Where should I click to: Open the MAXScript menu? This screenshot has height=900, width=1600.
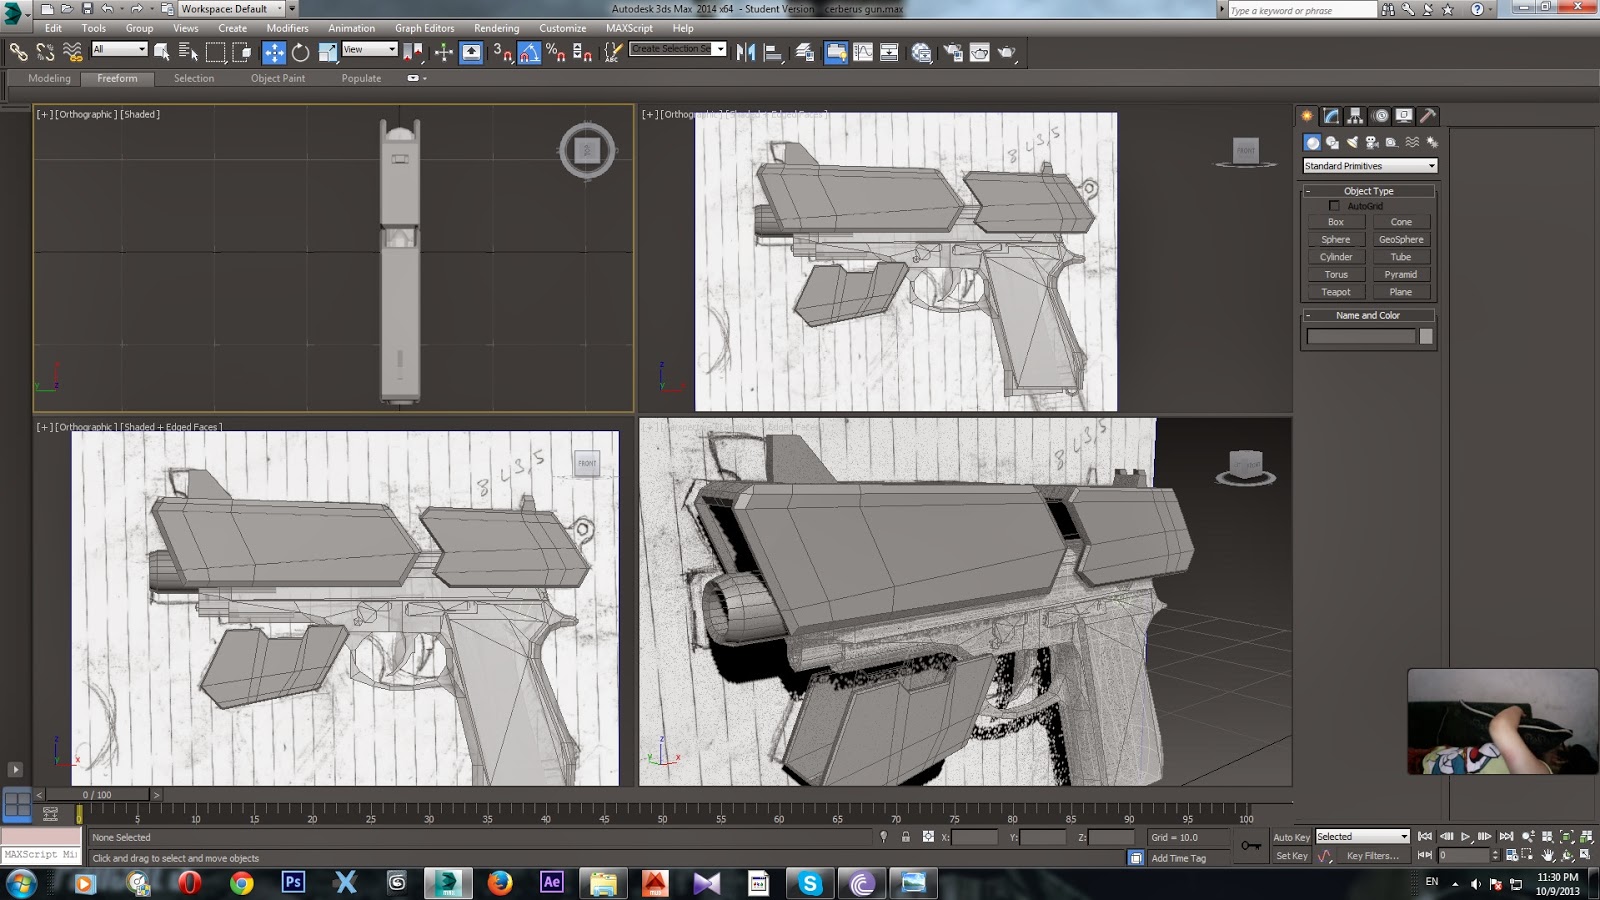tap(629, 28)
